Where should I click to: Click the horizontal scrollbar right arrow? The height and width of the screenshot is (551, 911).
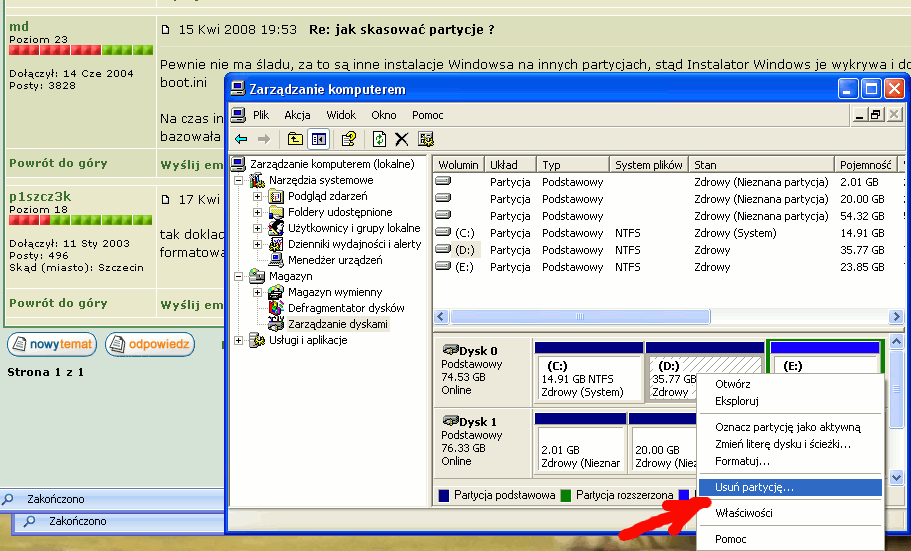[896, 317]
